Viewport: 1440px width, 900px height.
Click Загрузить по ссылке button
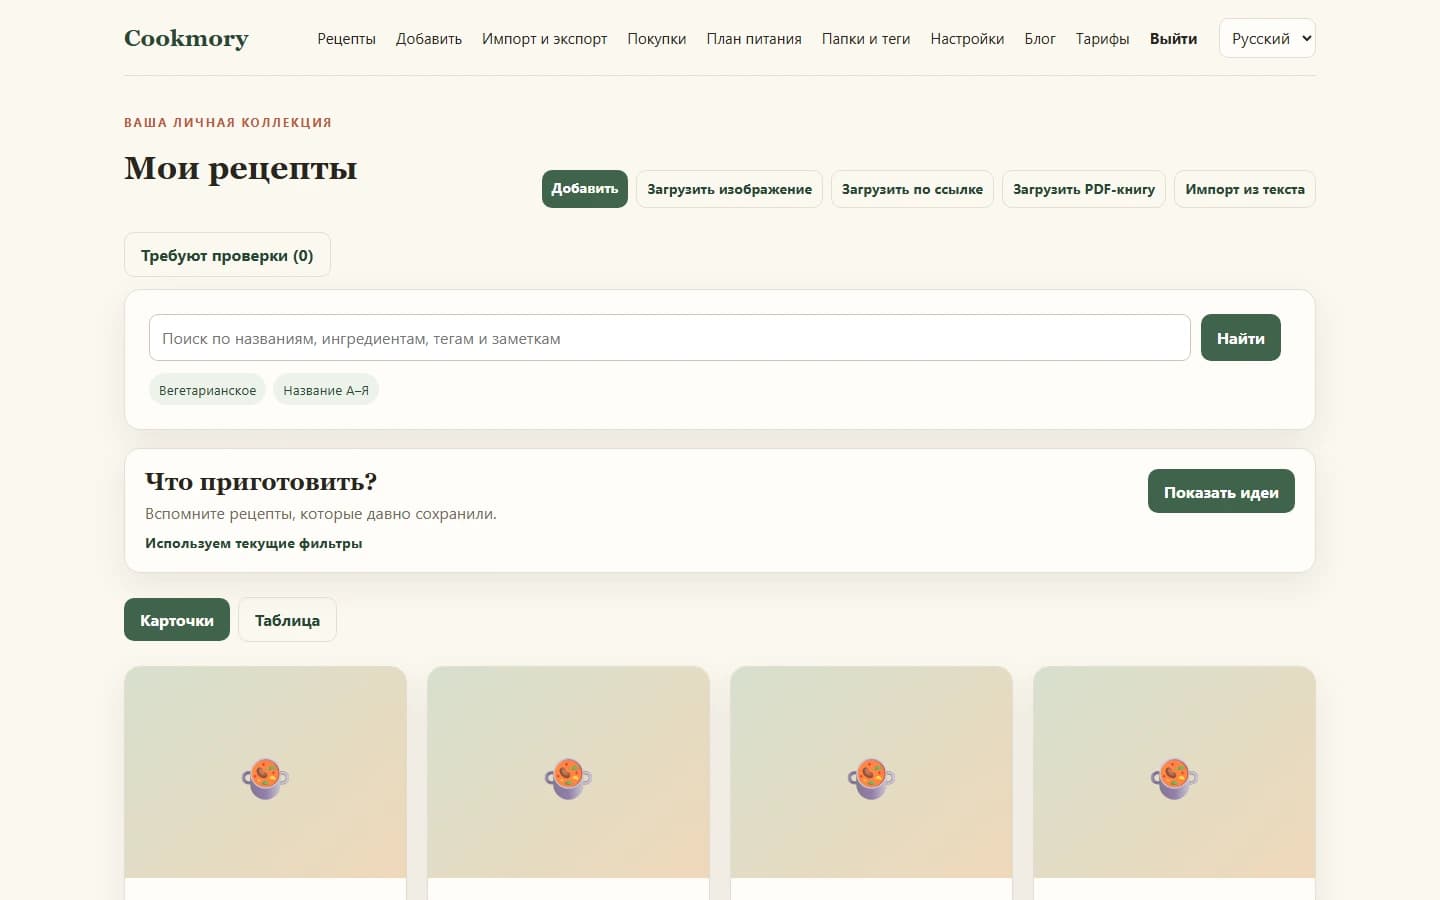[912, 189]
